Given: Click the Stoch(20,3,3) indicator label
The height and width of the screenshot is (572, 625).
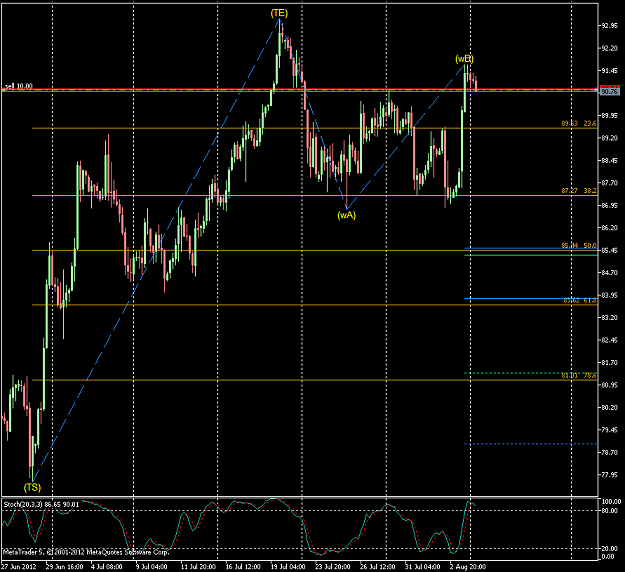Looking at the screenshot, I should [x=41, y=505].
